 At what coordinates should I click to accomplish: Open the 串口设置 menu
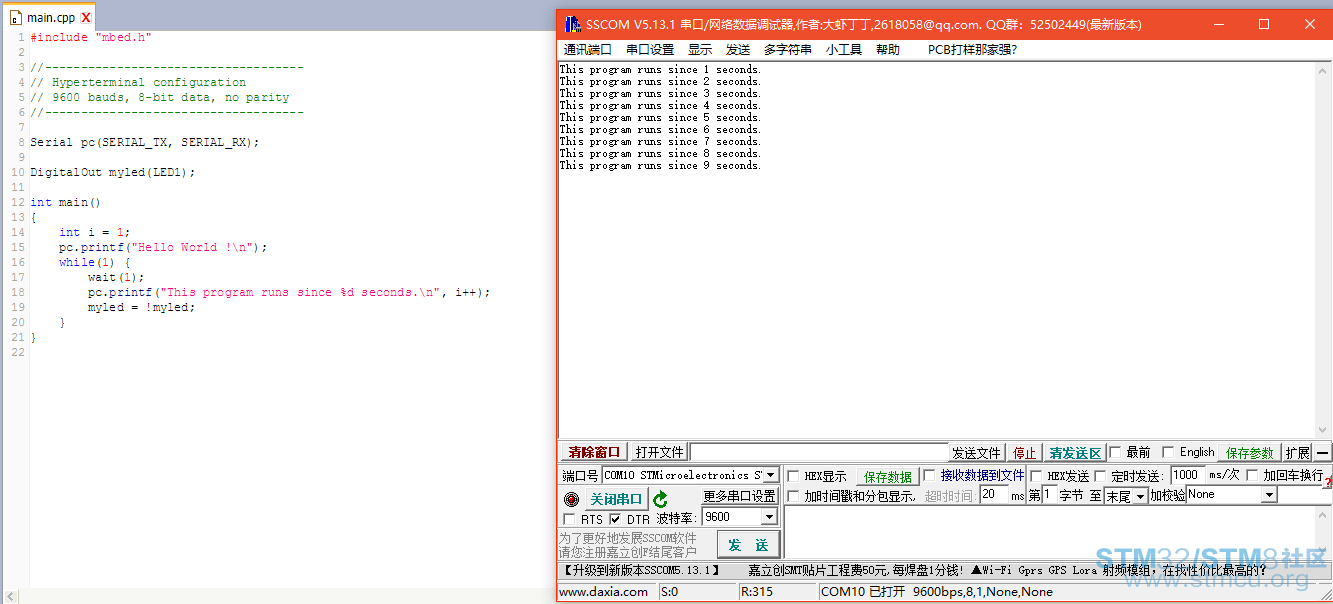pos(650,50)
